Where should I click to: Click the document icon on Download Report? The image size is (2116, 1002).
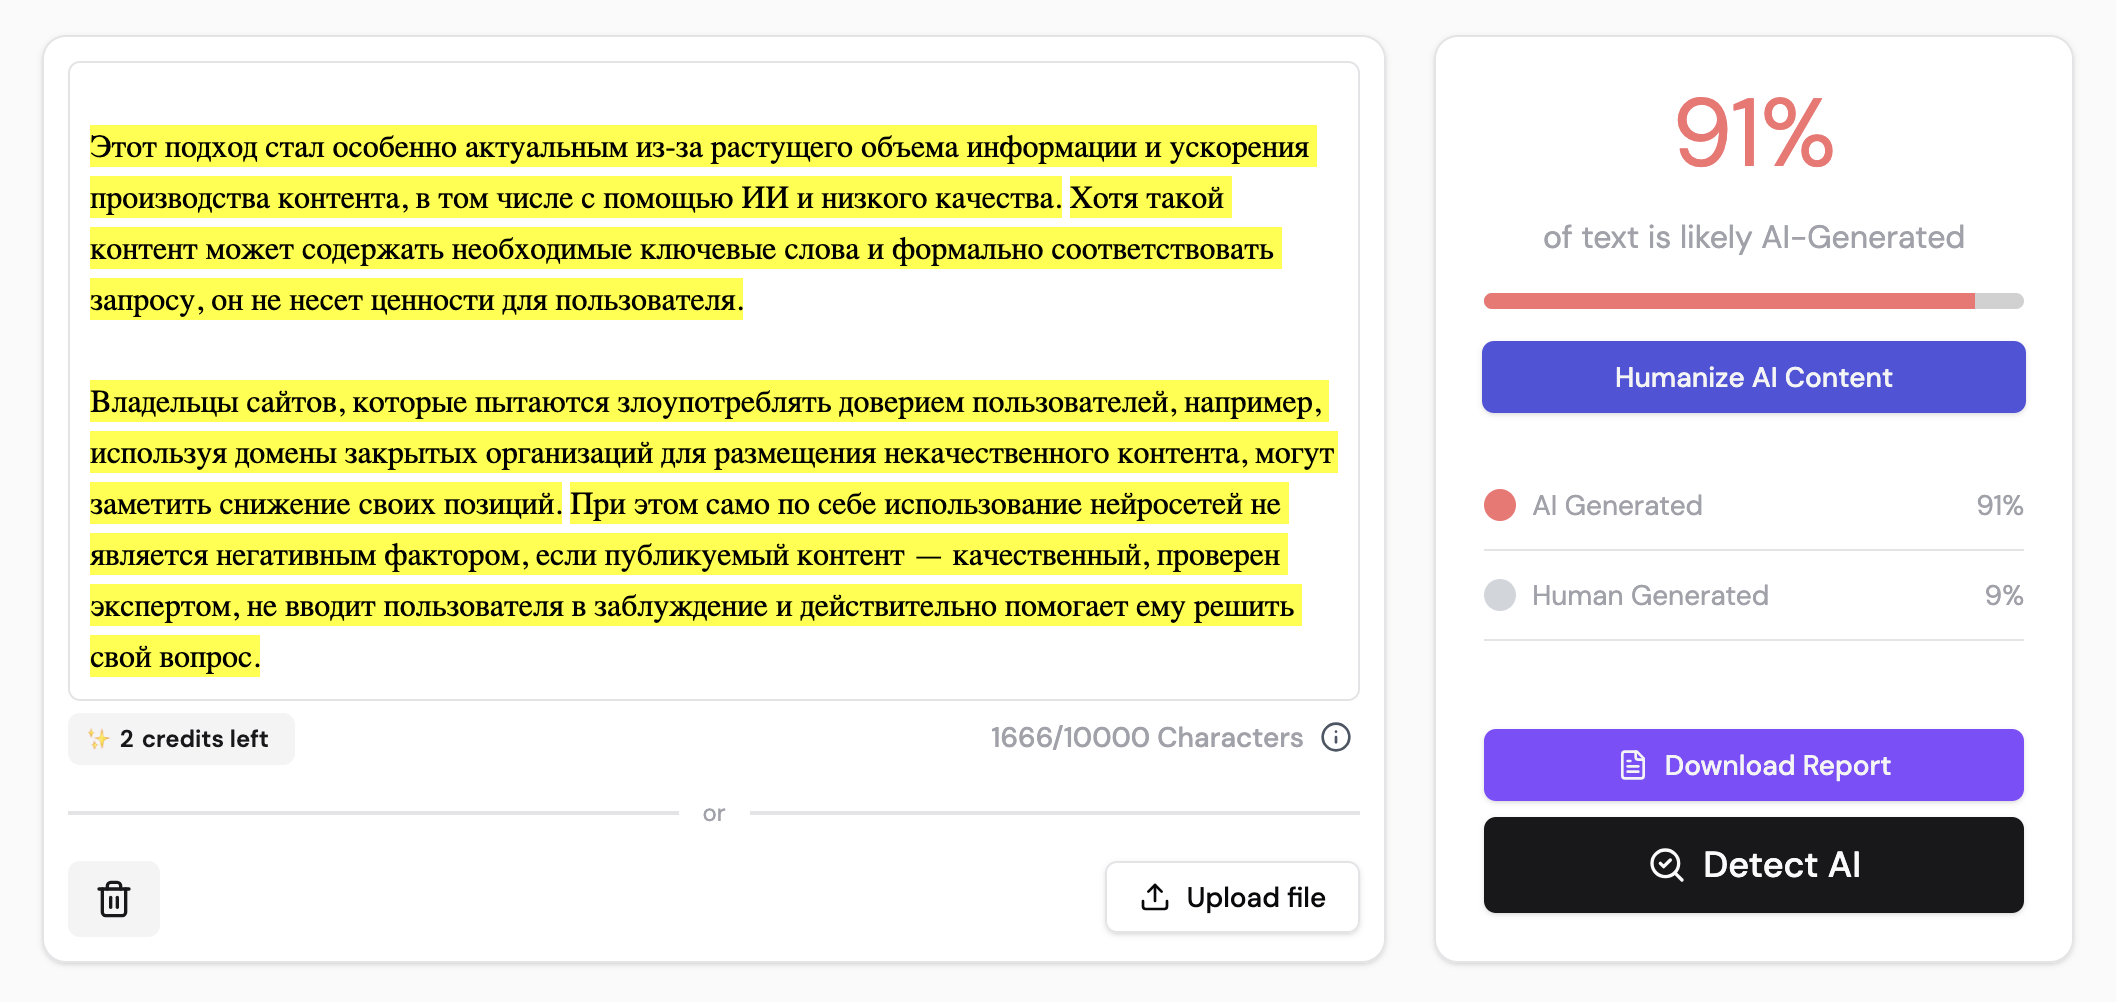coord(1632,765)
